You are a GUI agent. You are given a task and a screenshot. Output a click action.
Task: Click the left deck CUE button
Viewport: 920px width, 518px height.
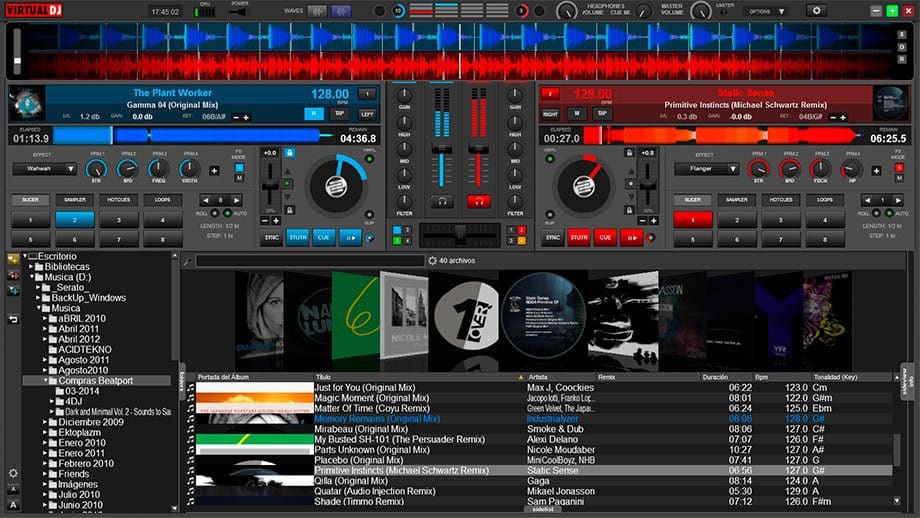click(323, 238)
